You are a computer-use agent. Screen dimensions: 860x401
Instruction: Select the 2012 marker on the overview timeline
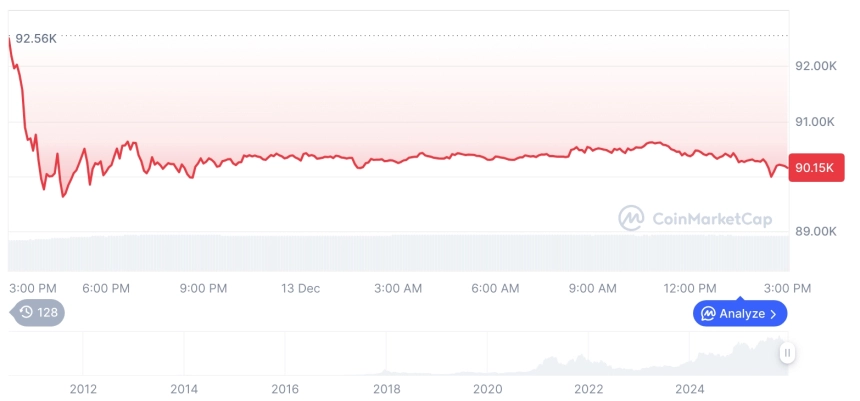coord(83,389)
